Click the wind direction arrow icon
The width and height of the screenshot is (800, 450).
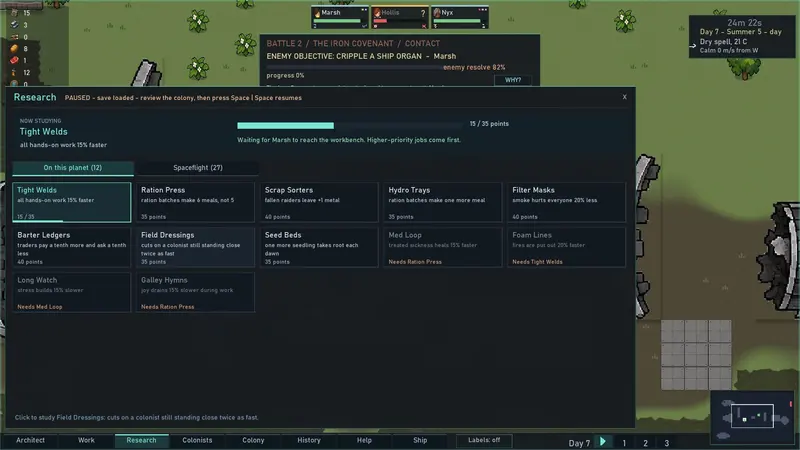click(x=693, y=46)
